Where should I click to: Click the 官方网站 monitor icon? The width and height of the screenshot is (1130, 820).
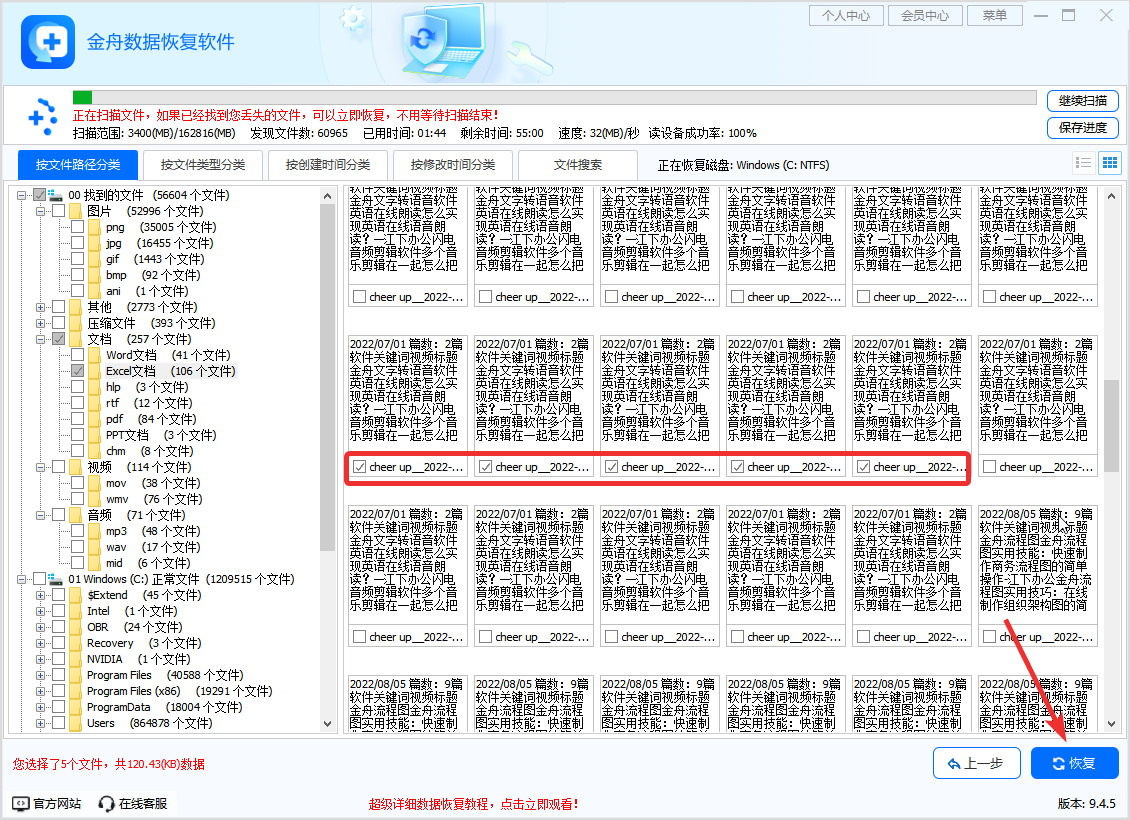tap(21, 803)
